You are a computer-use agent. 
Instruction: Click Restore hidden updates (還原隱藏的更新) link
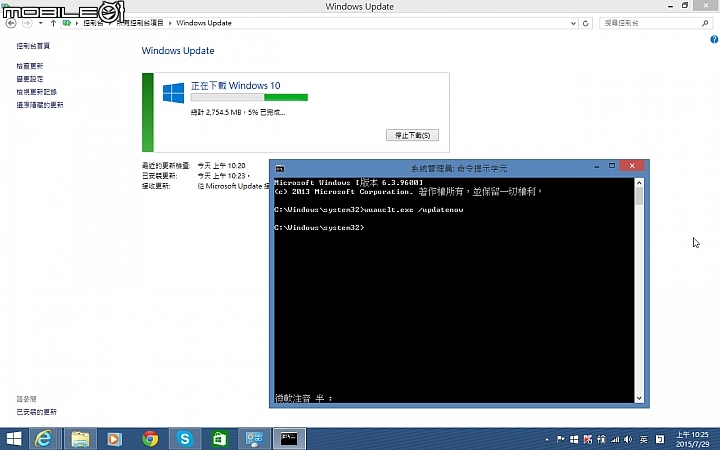(x=40, y=105)
